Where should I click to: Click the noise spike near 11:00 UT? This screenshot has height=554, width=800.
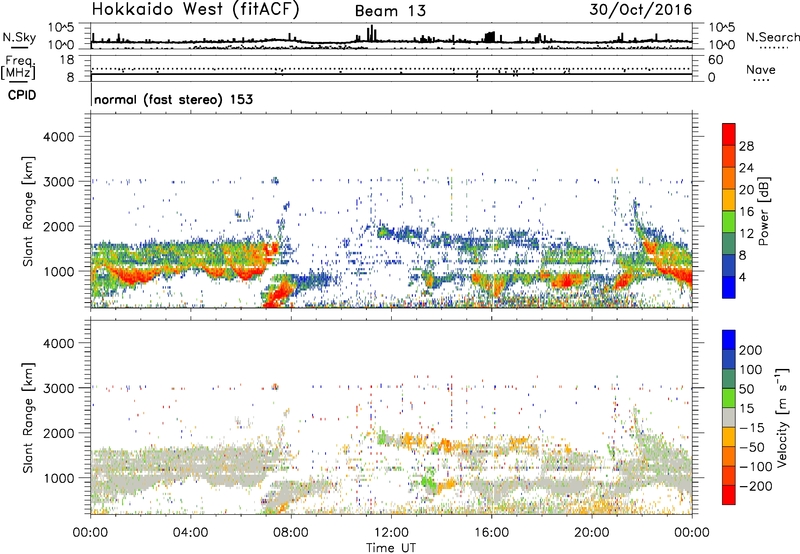click(x=372, y=33)
